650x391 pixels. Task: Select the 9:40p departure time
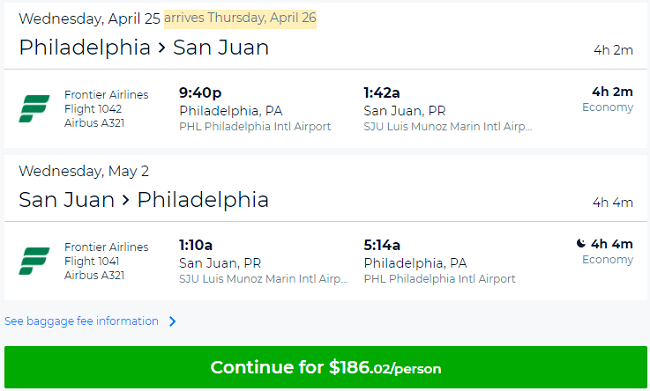point(200,92)
